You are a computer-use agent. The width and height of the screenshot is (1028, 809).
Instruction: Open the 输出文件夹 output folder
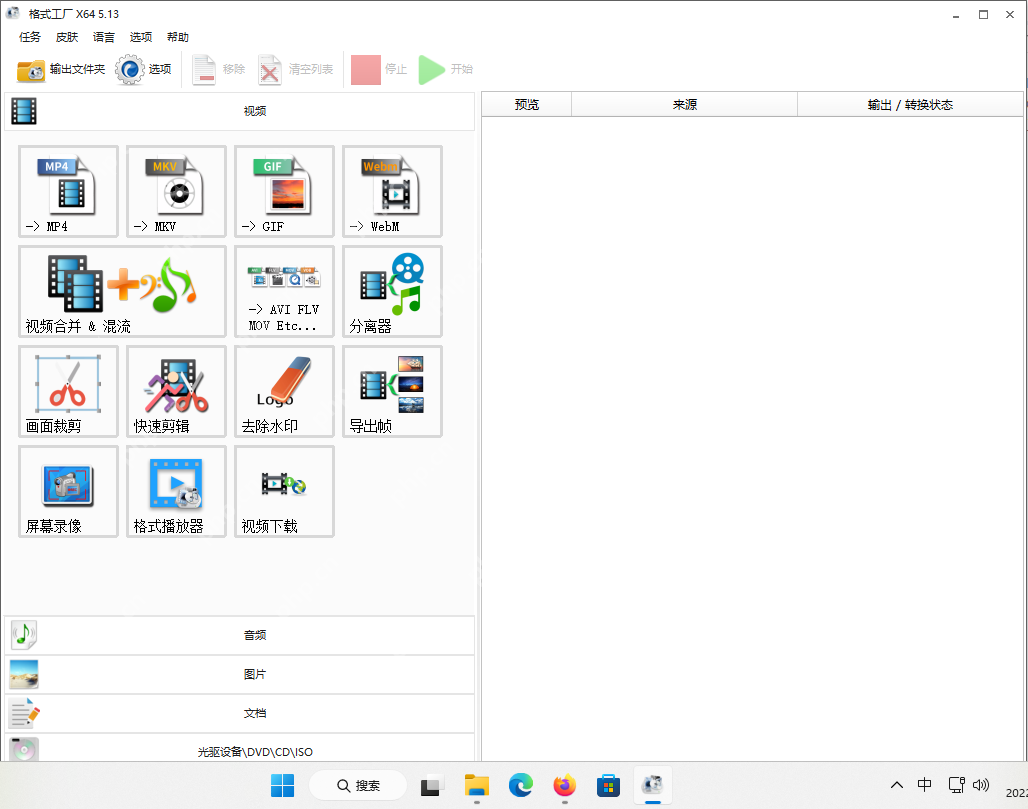click(47, 70)
